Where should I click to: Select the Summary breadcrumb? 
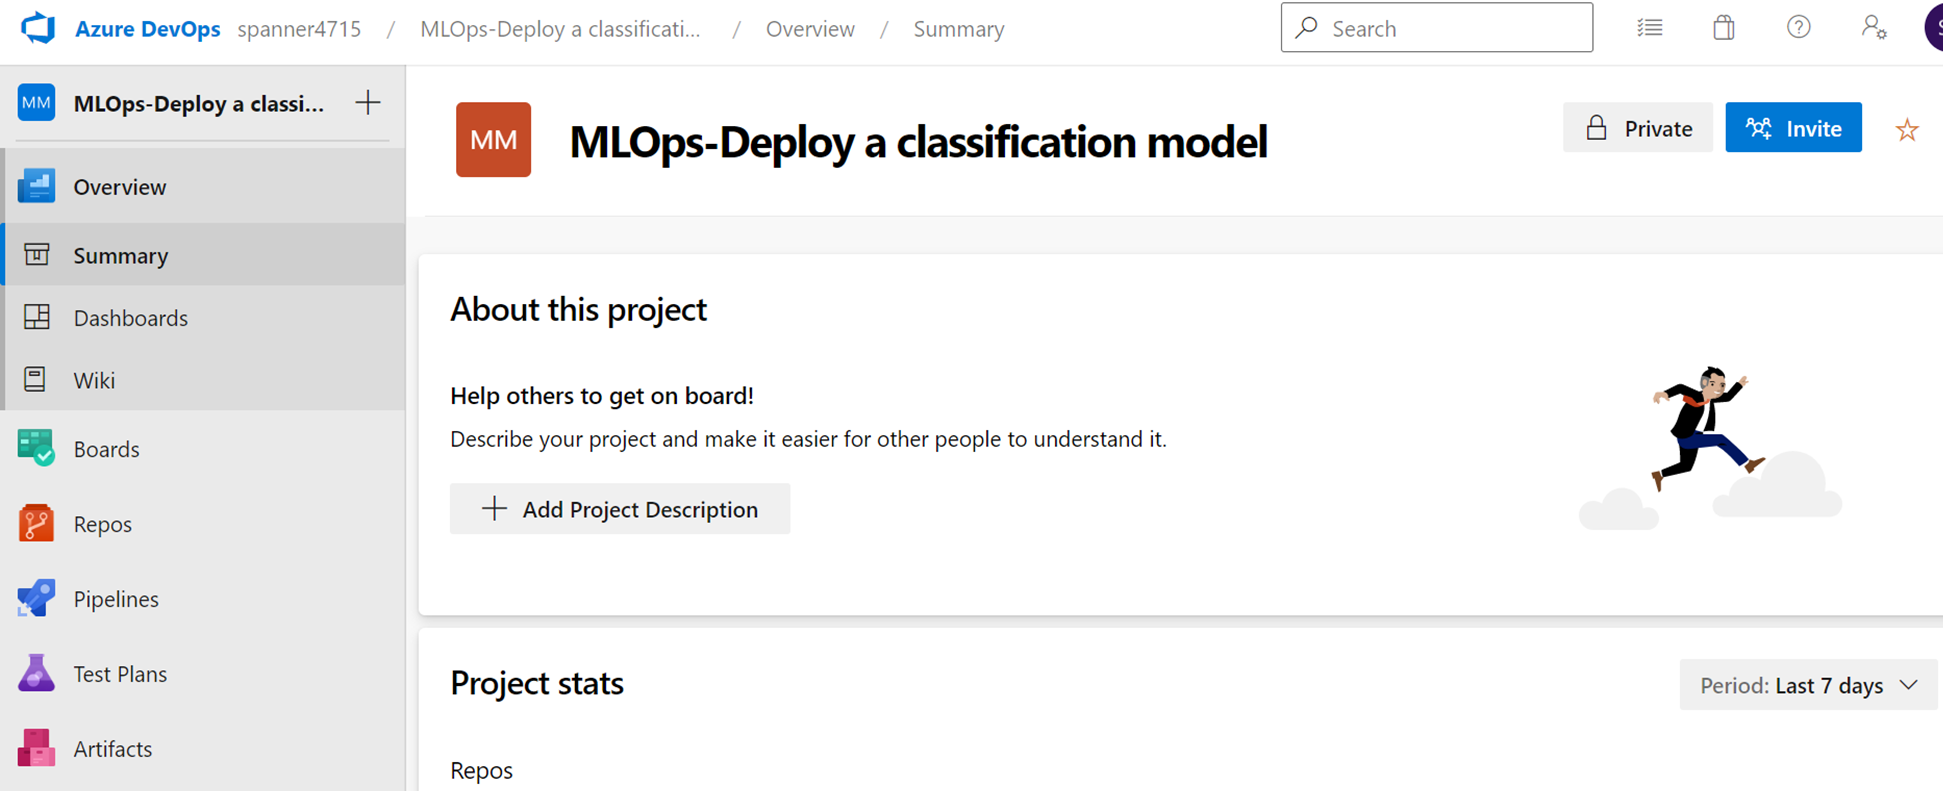pos(959,29)
